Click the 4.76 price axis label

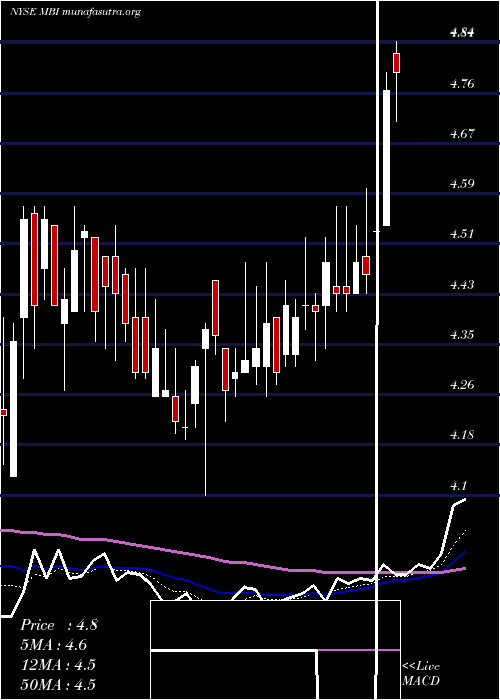tap(462, 83)
